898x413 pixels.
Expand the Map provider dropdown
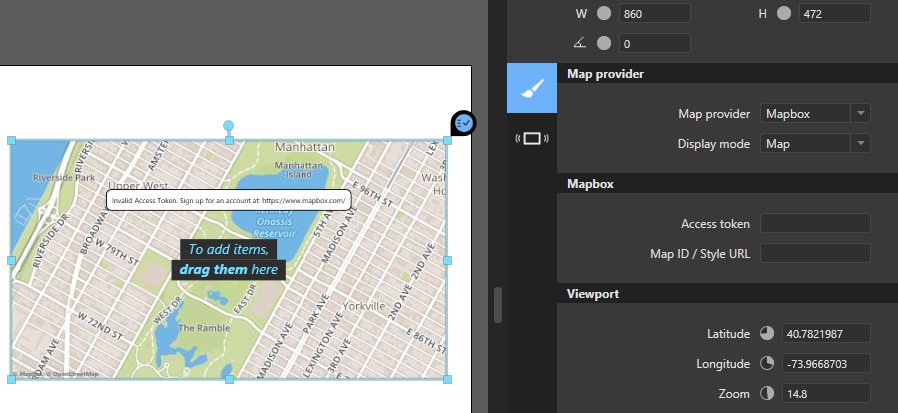pos(815,114)
